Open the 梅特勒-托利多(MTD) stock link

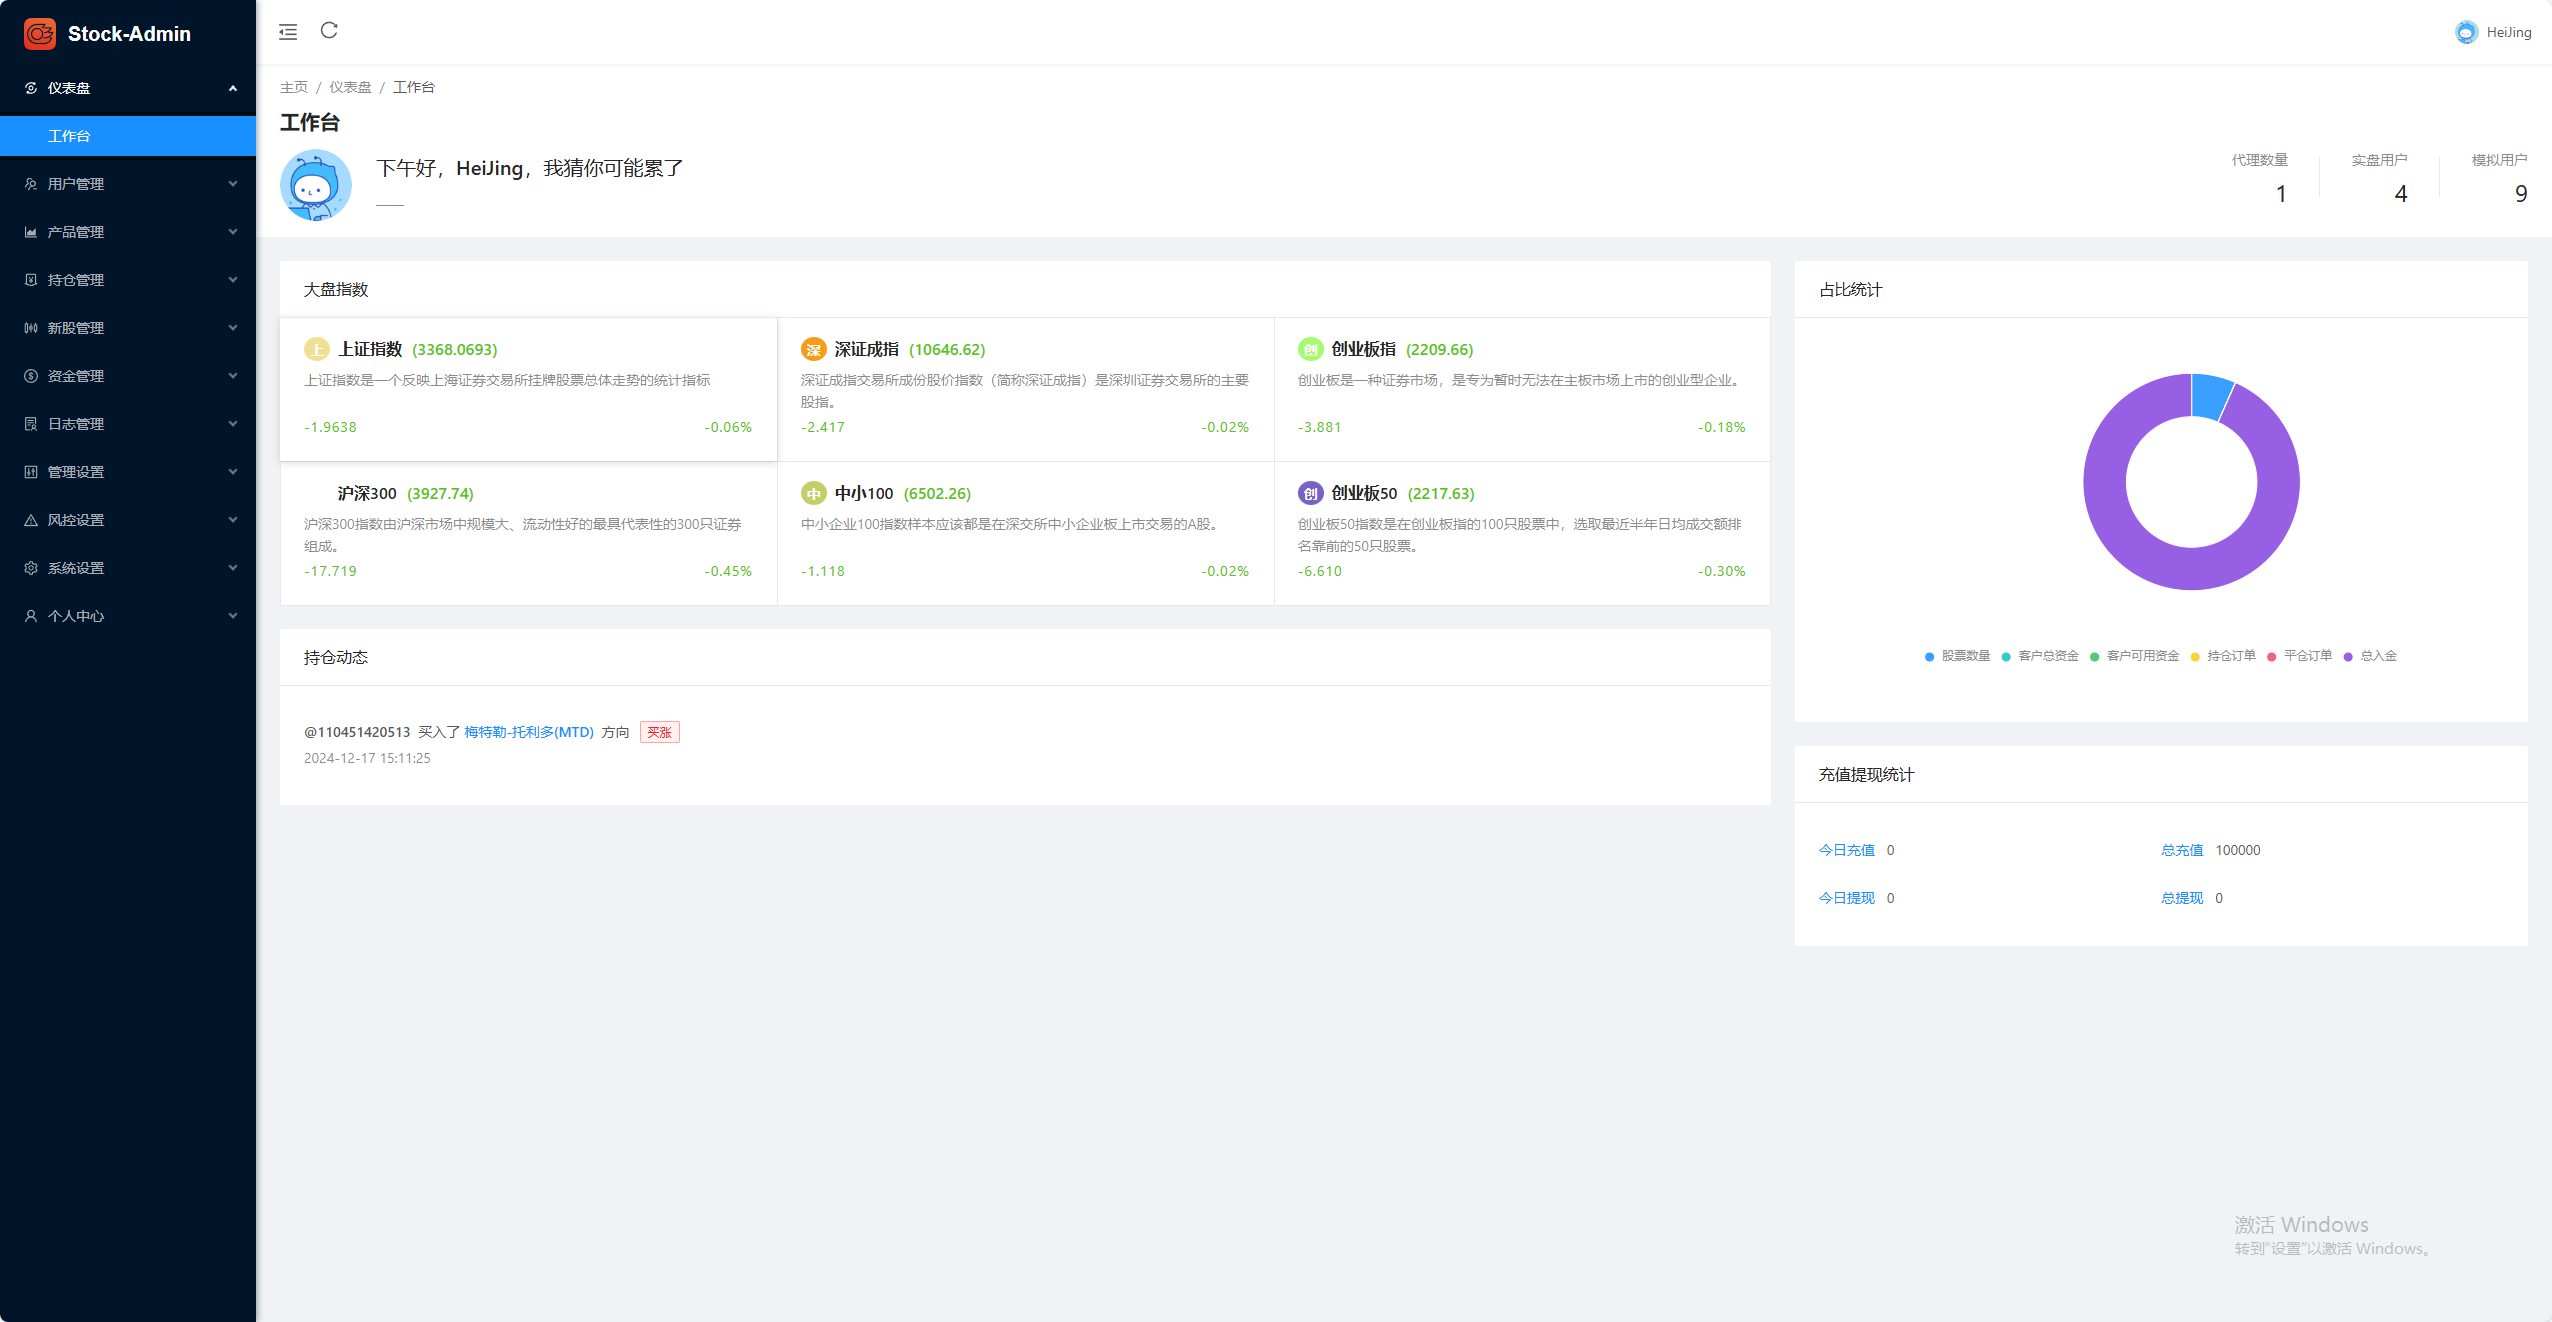click(528, 732)
